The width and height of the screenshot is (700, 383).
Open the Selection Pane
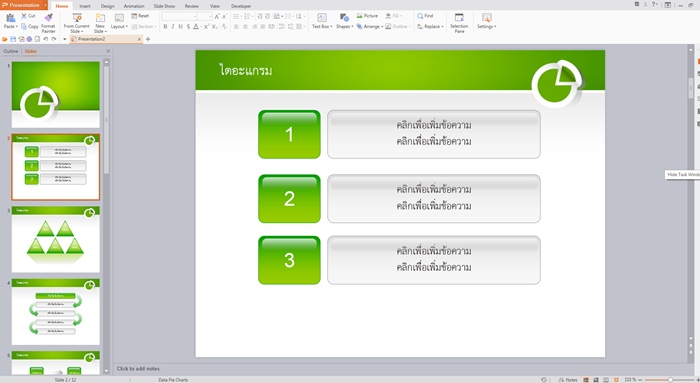coord(459,23)
